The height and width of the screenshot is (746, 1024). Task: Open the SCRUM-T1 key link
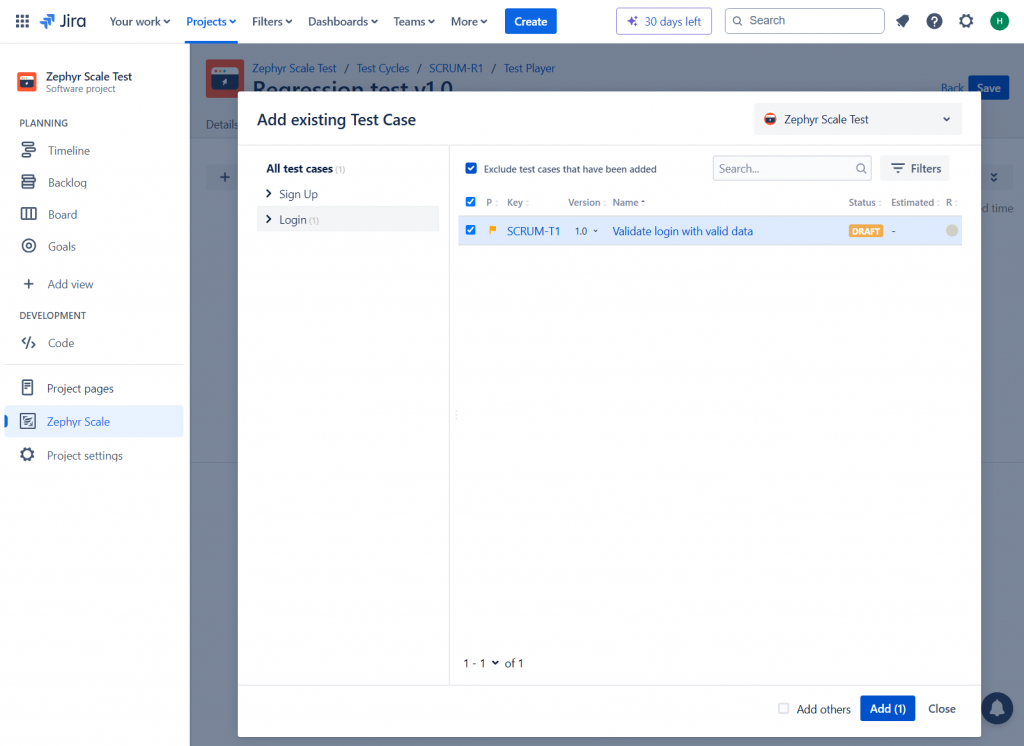(533, 231)
